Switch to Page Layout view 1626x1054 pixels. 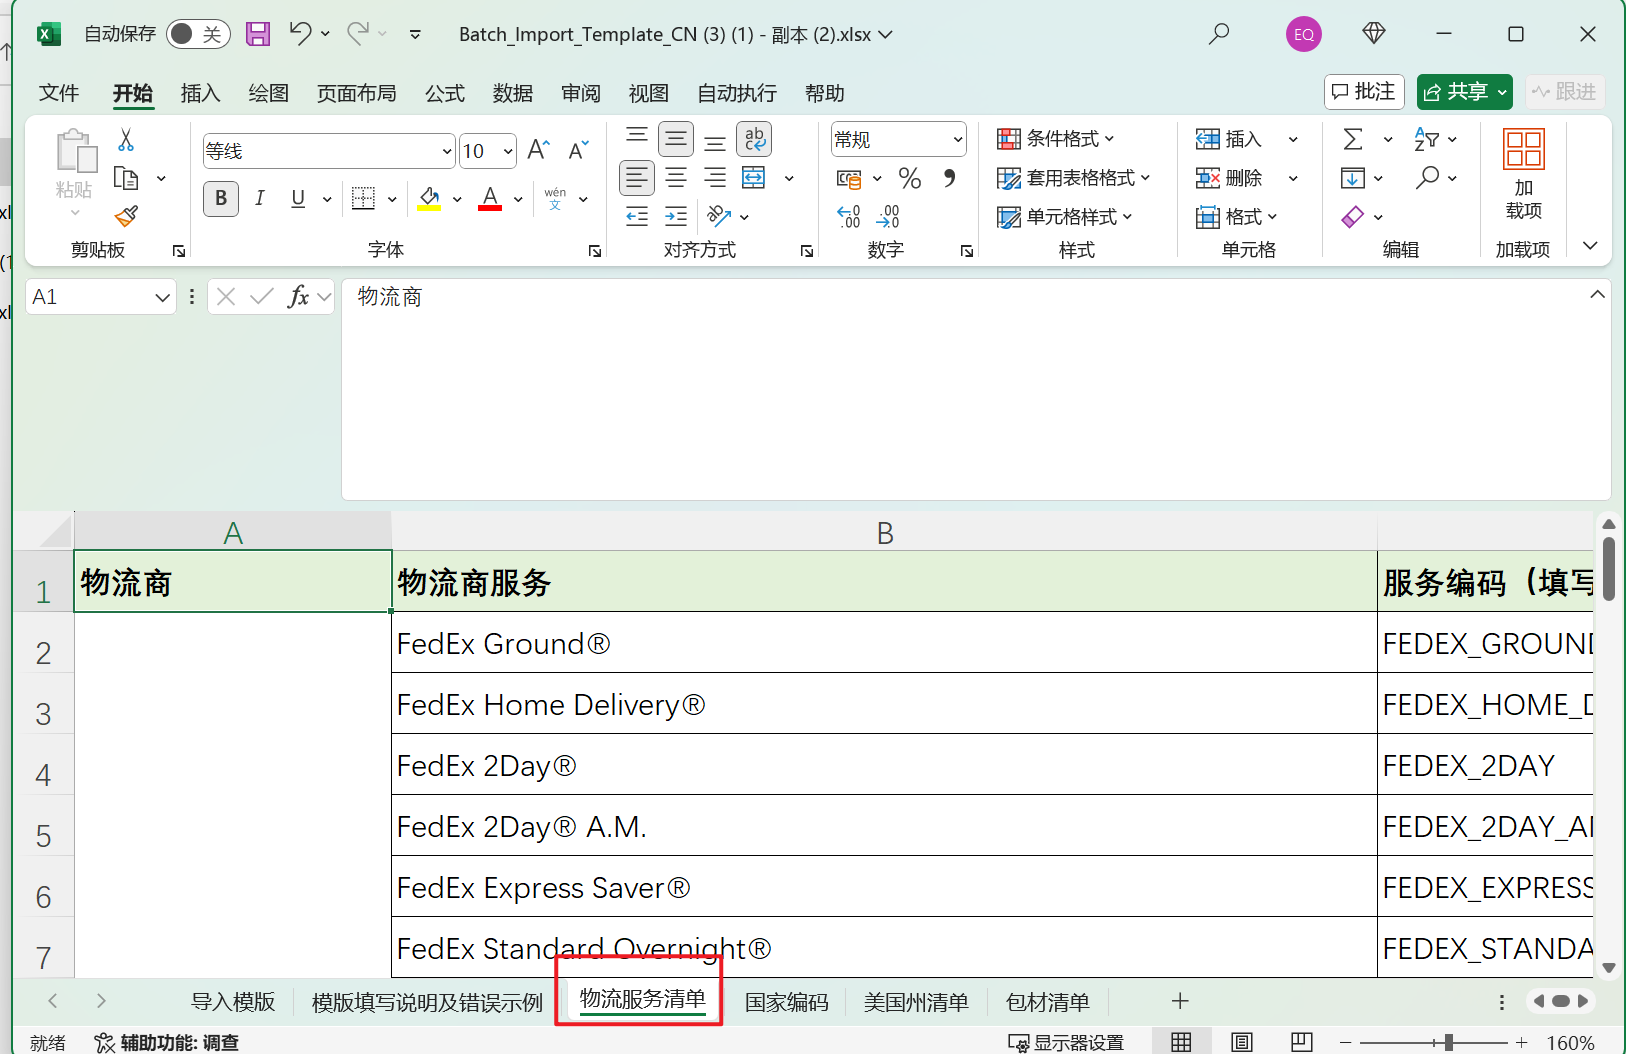pos(1242,1042)
